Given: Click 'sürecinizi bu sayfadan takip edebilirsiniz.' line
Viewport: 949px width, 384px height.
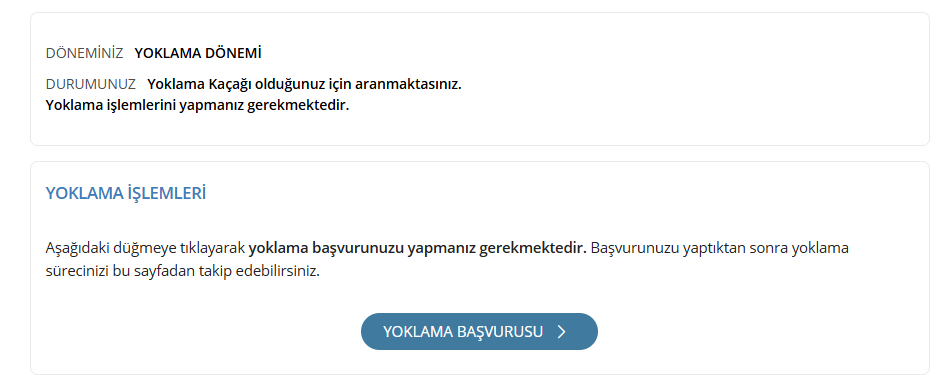Looking at the screenshot, I should [x=182, y=271].
